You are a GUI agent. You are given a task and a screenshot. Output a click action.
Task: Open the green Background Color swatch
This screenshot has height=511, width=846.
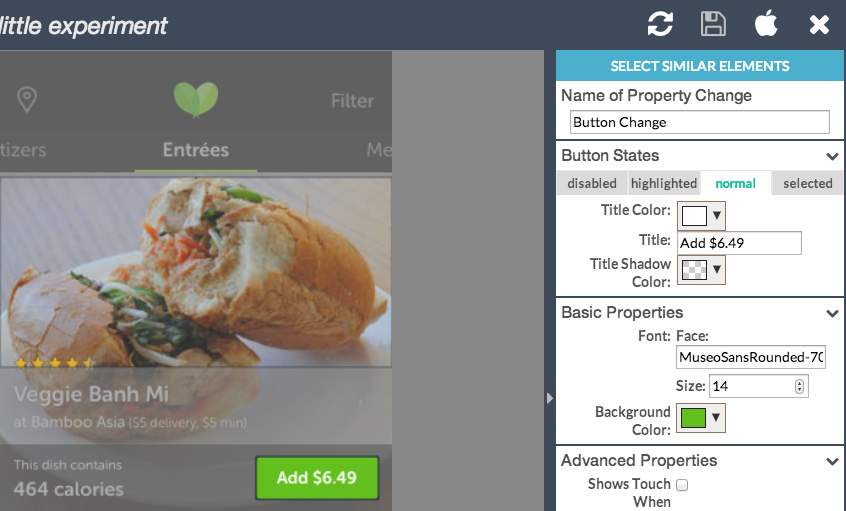pyautogui.click(x=701, y=418)
